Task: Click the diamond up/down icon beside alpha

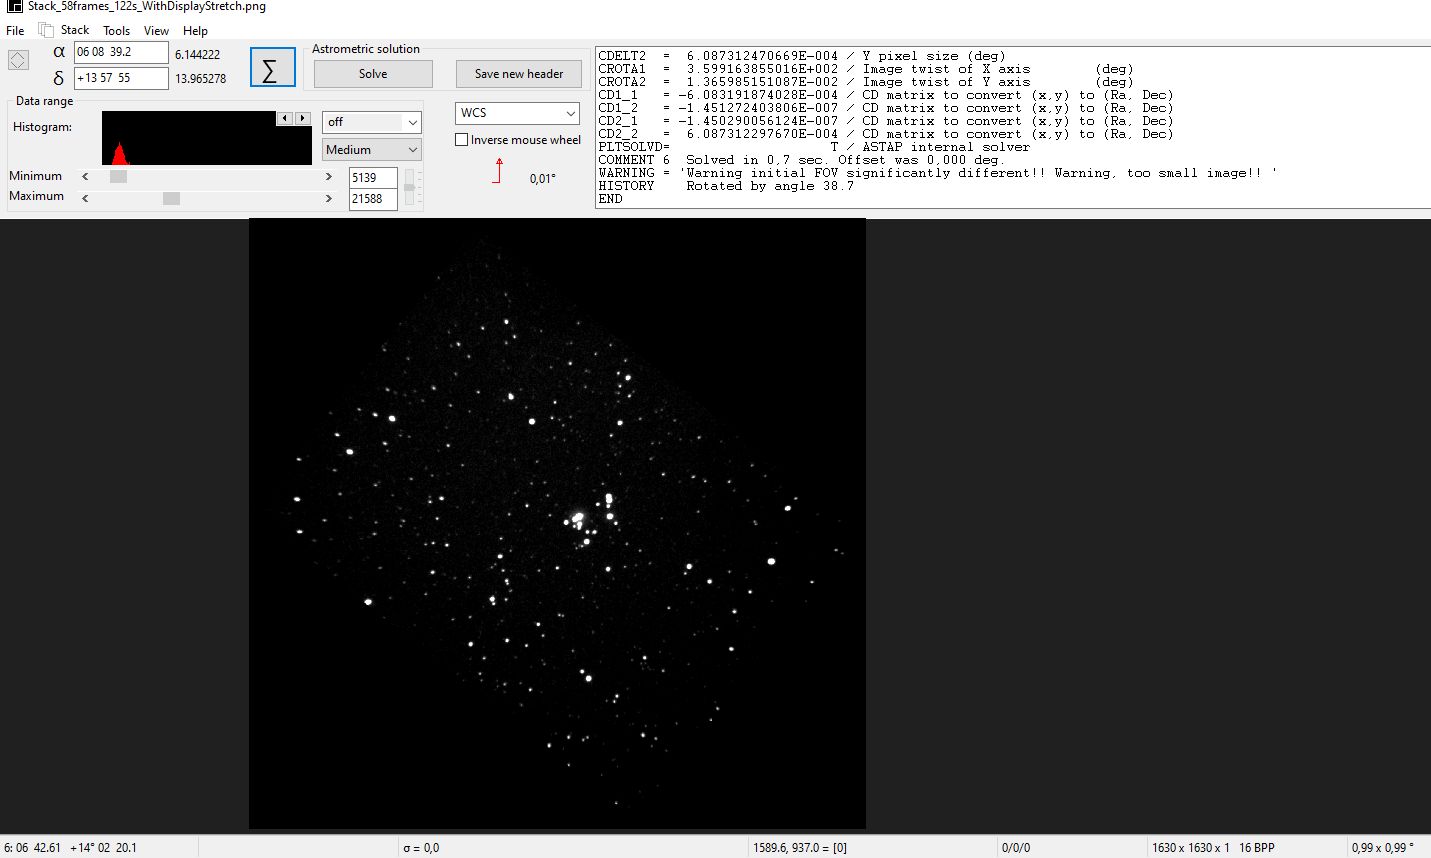Action: pos(18,60)
